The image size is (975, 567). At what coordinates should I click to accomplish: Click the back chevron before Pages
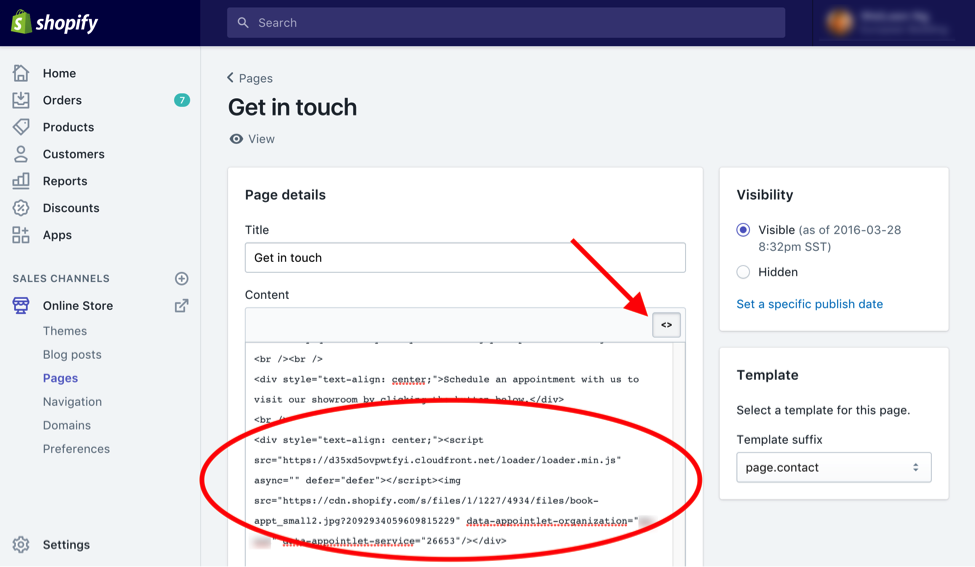pyautogui.click(x=230, y=78)
